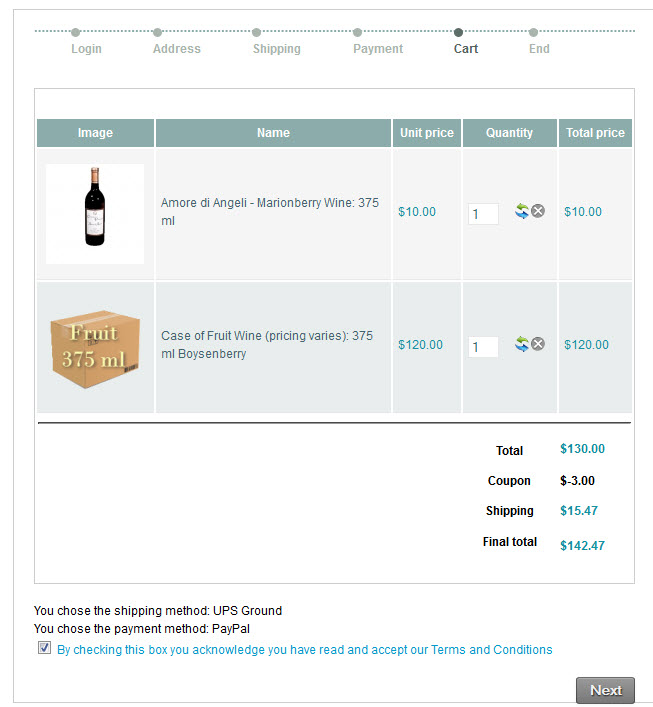
Task: Go back to the Address step
Action: coord(176,48)
